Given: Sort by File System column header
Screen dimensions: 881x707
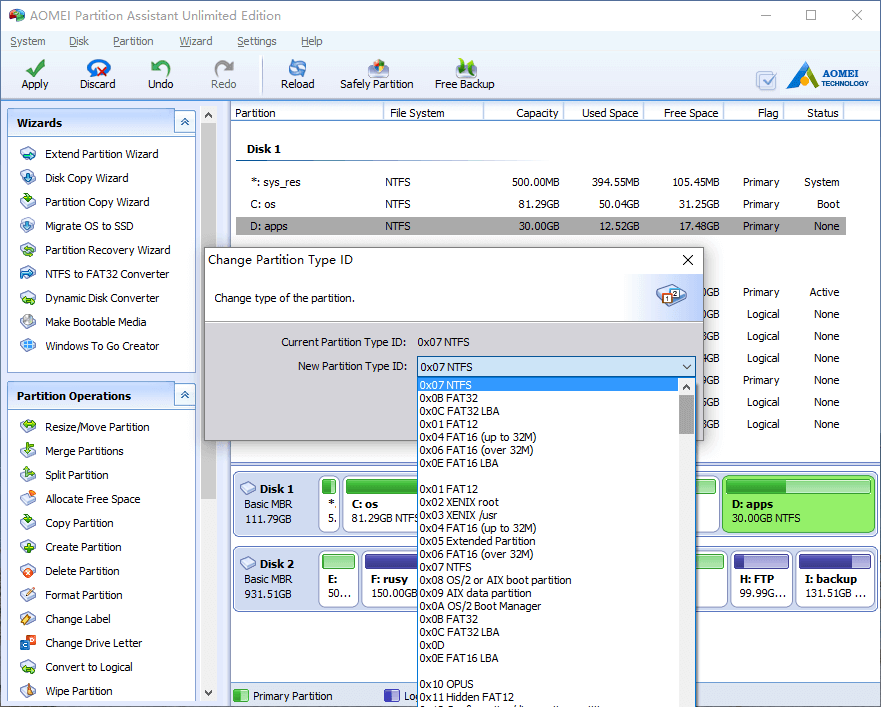Looking at the screenshot, I should coord(433,112).
